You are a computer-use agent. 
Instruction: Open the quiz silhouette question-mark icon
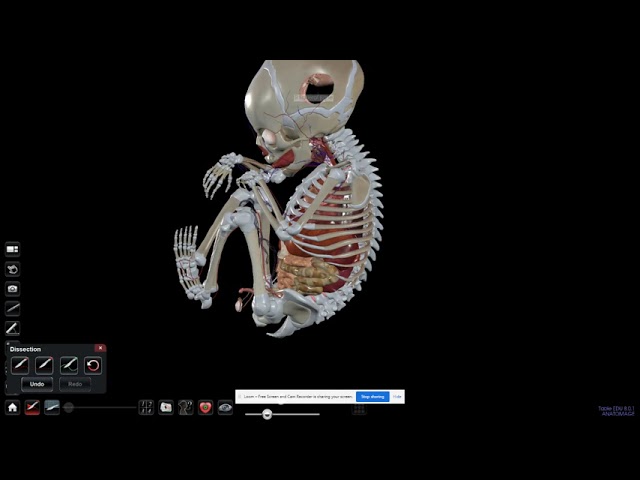coord(185,407)
